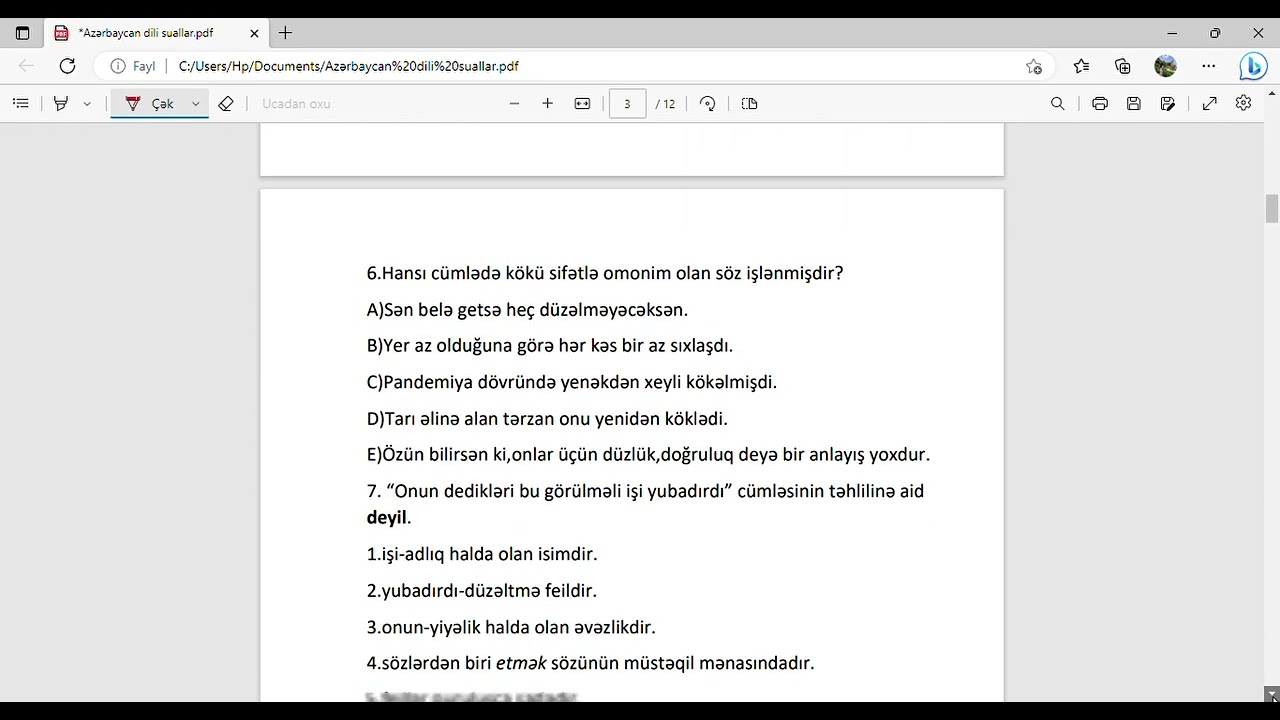Open the Favorites list
This screenshot has width=1280, height=720.
(x=1081, y=66)
